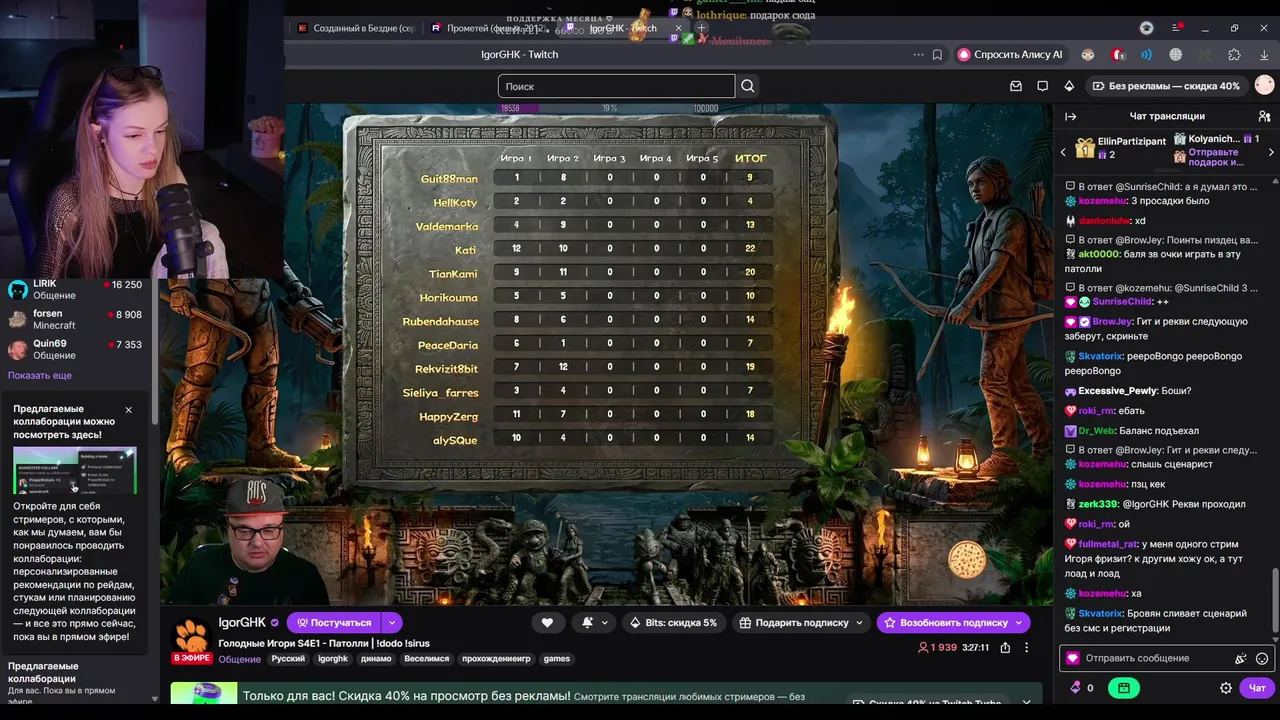
Task: Switch to the Прометей browser tab
Action: [x=490, y=28]
